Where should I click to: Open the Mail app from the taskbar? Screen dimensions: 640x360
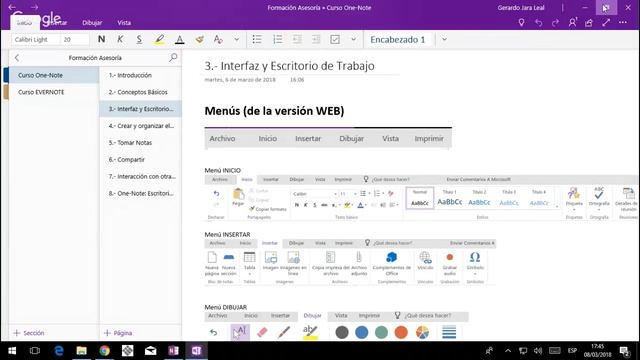click(151, 351)
